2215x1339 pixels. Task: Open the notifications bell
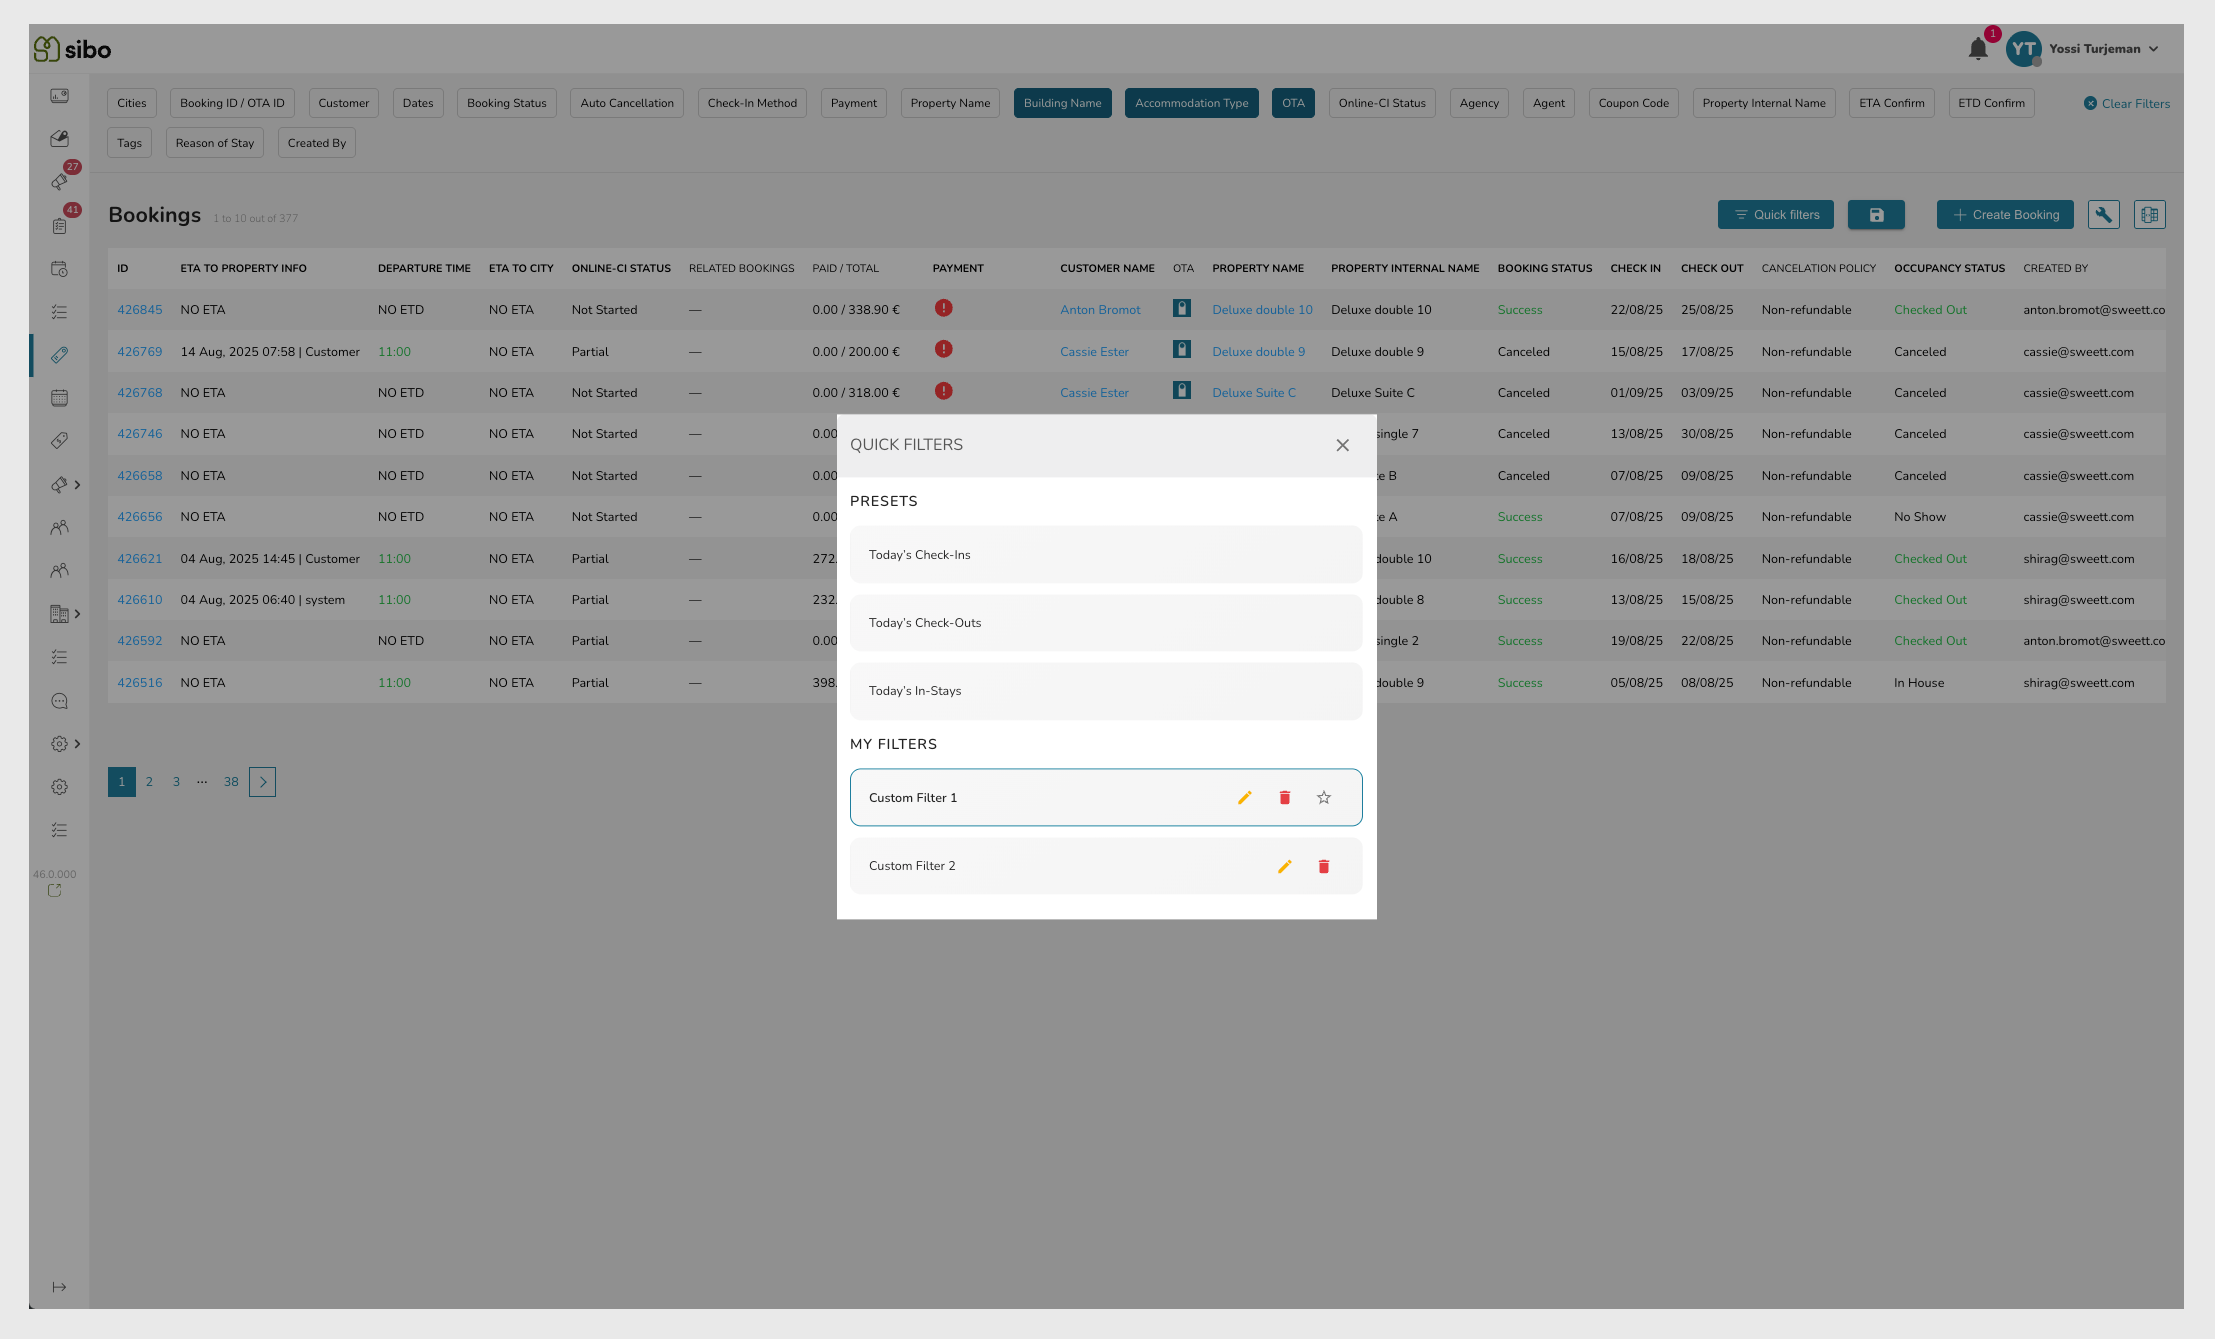tap(1977, 49)
